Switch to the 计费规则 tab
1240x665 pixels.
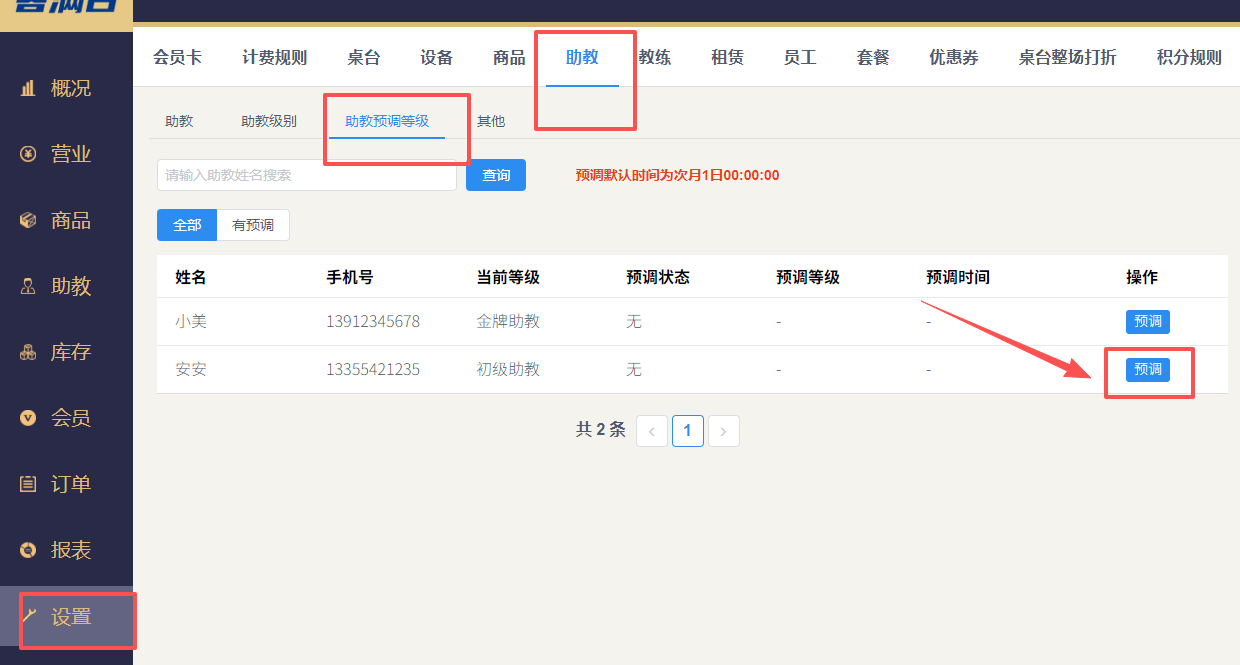tap(274, 57)
